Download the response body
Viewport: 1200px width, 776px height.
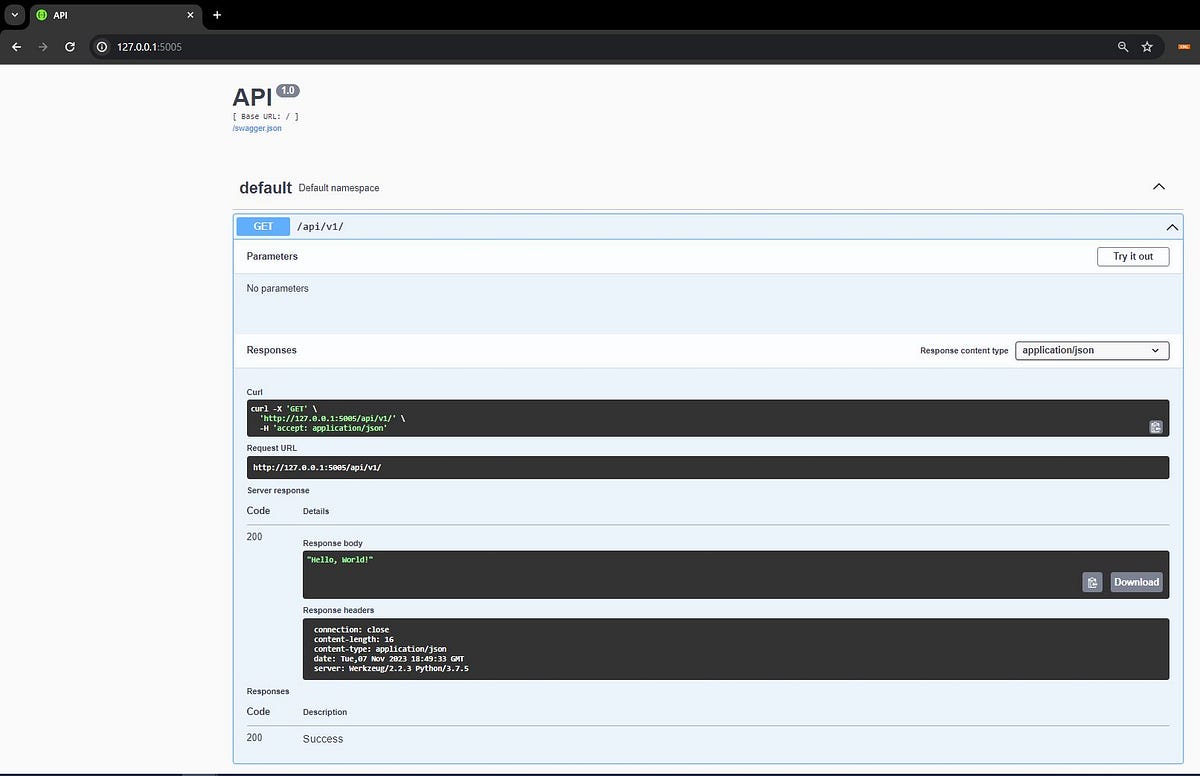click(x=1136, y=582)
